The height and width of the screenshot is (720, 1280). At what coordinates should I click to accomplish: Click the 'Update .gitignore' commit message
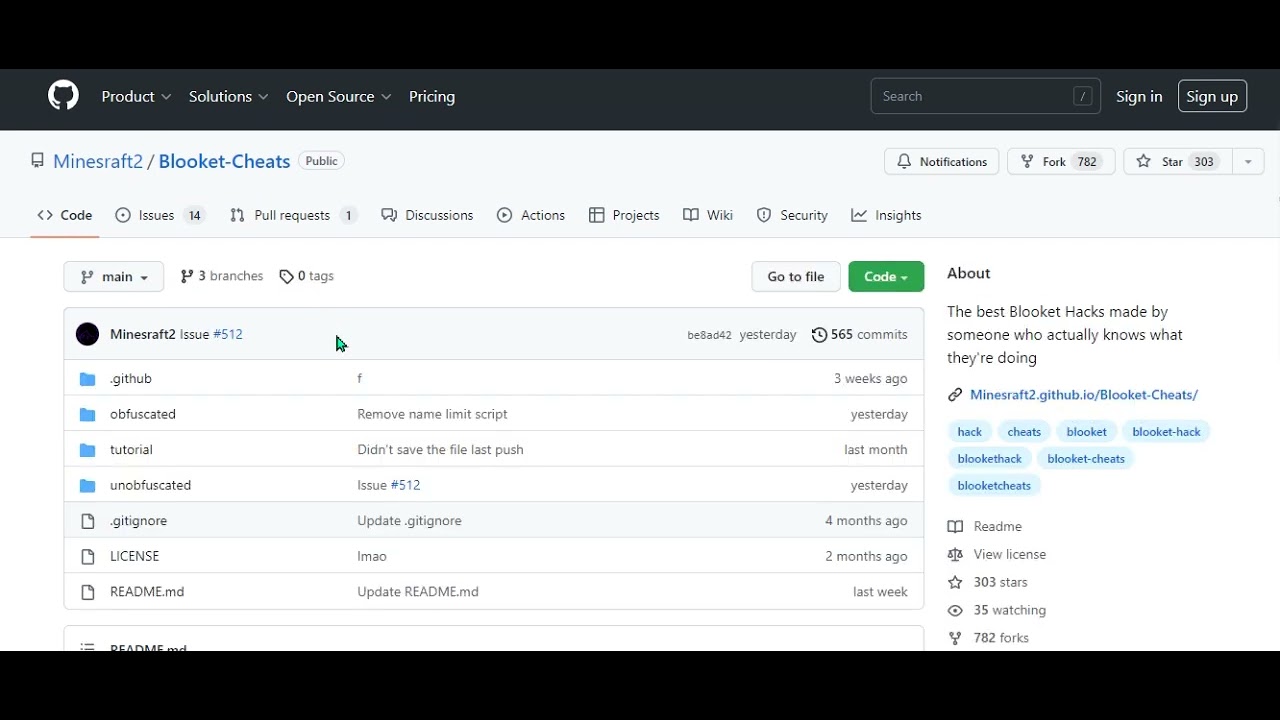tap(409, 521)
